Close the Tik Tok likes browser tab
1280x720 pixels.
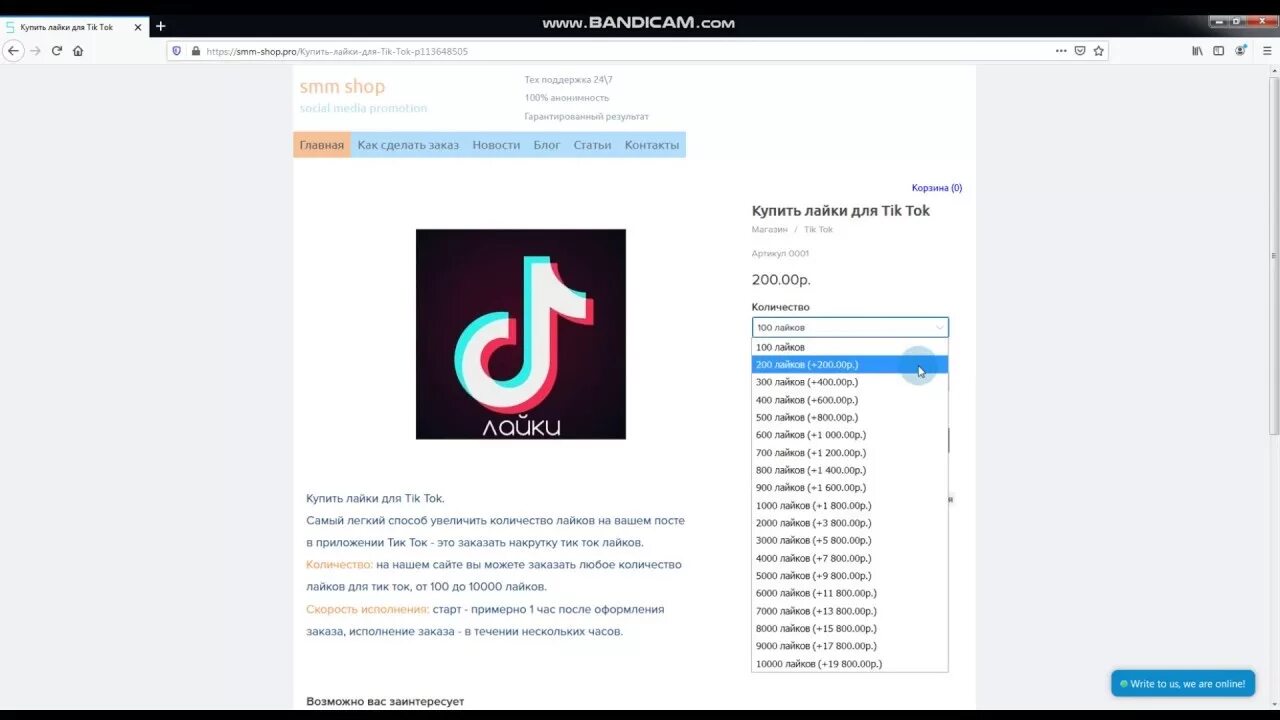click(139, 27)
